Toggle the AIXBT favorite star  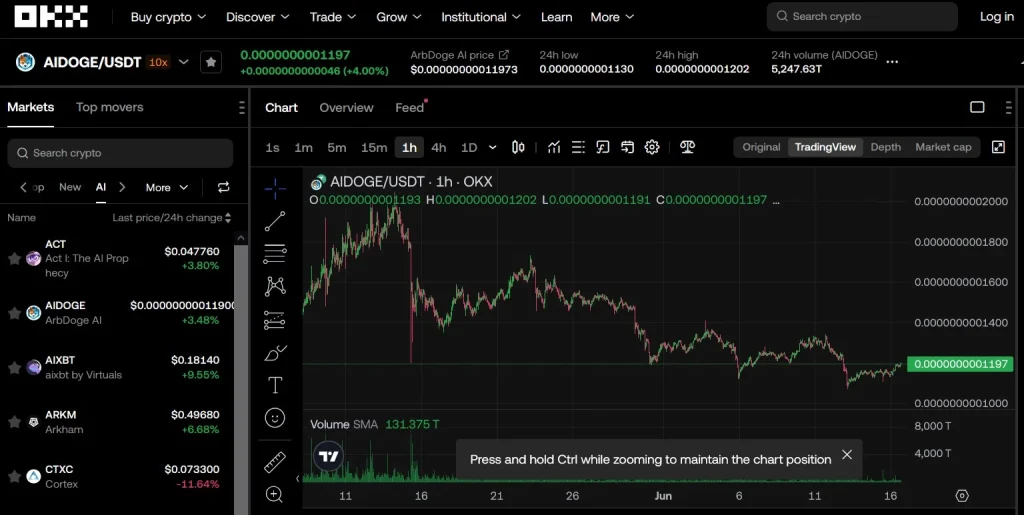(14, 367)
